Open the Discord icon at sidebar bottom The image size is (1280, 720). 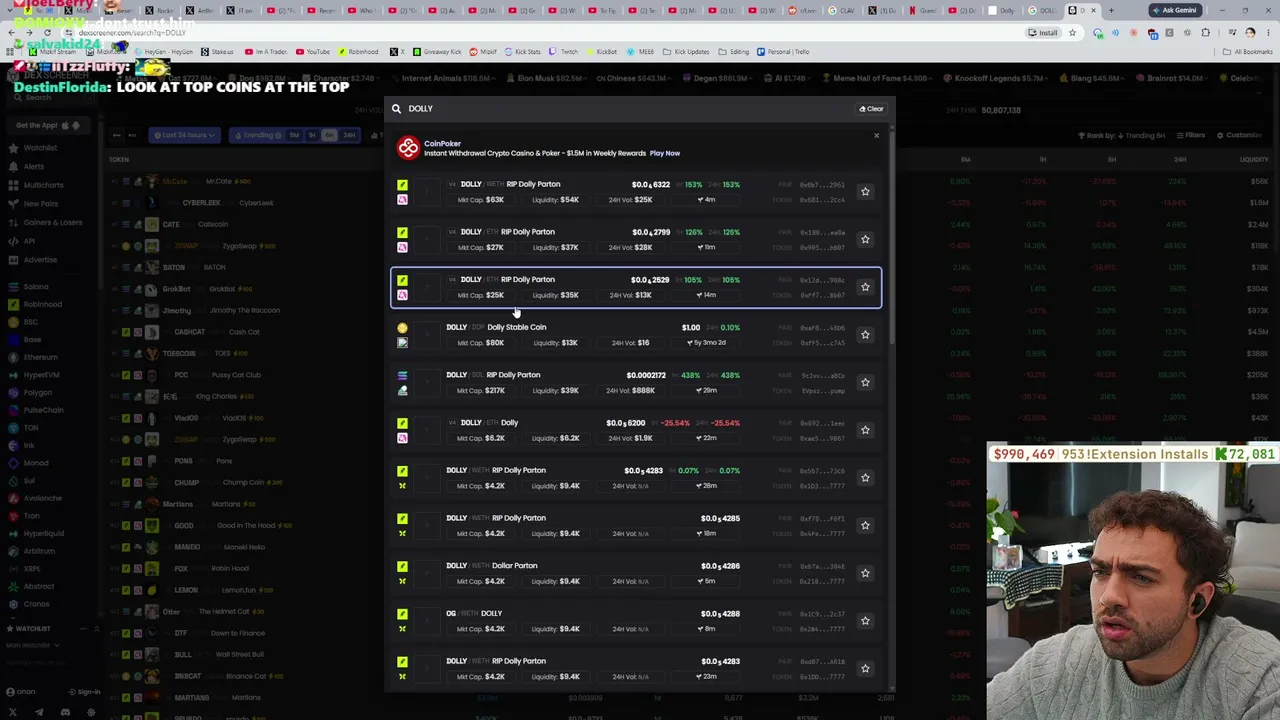click(65, 712)
